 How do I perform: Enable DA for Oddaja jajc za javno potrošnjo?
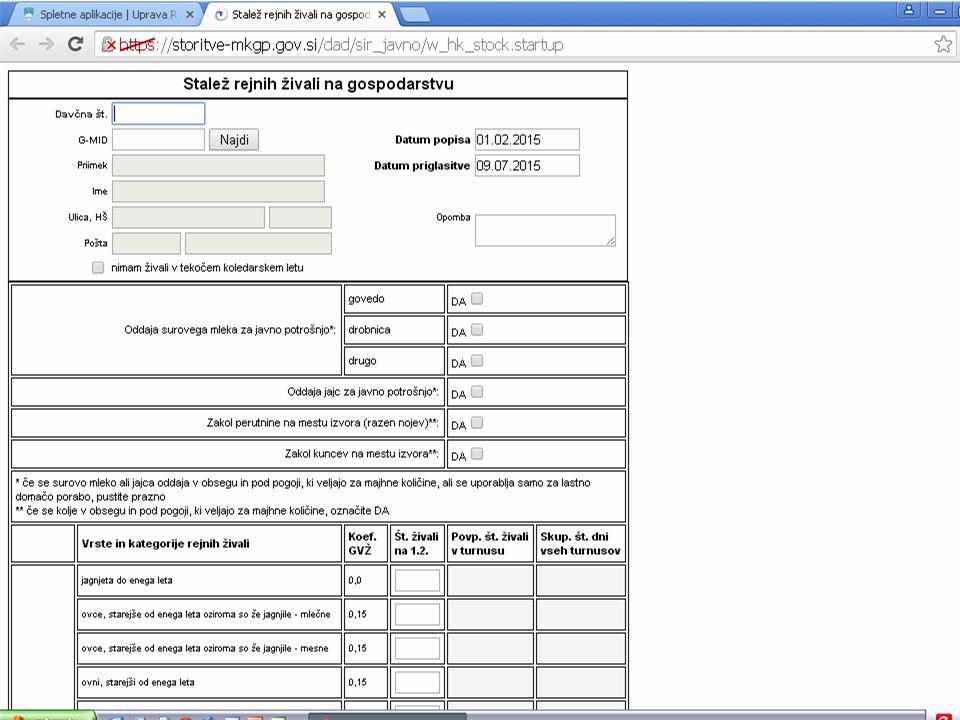click(477, 392)
